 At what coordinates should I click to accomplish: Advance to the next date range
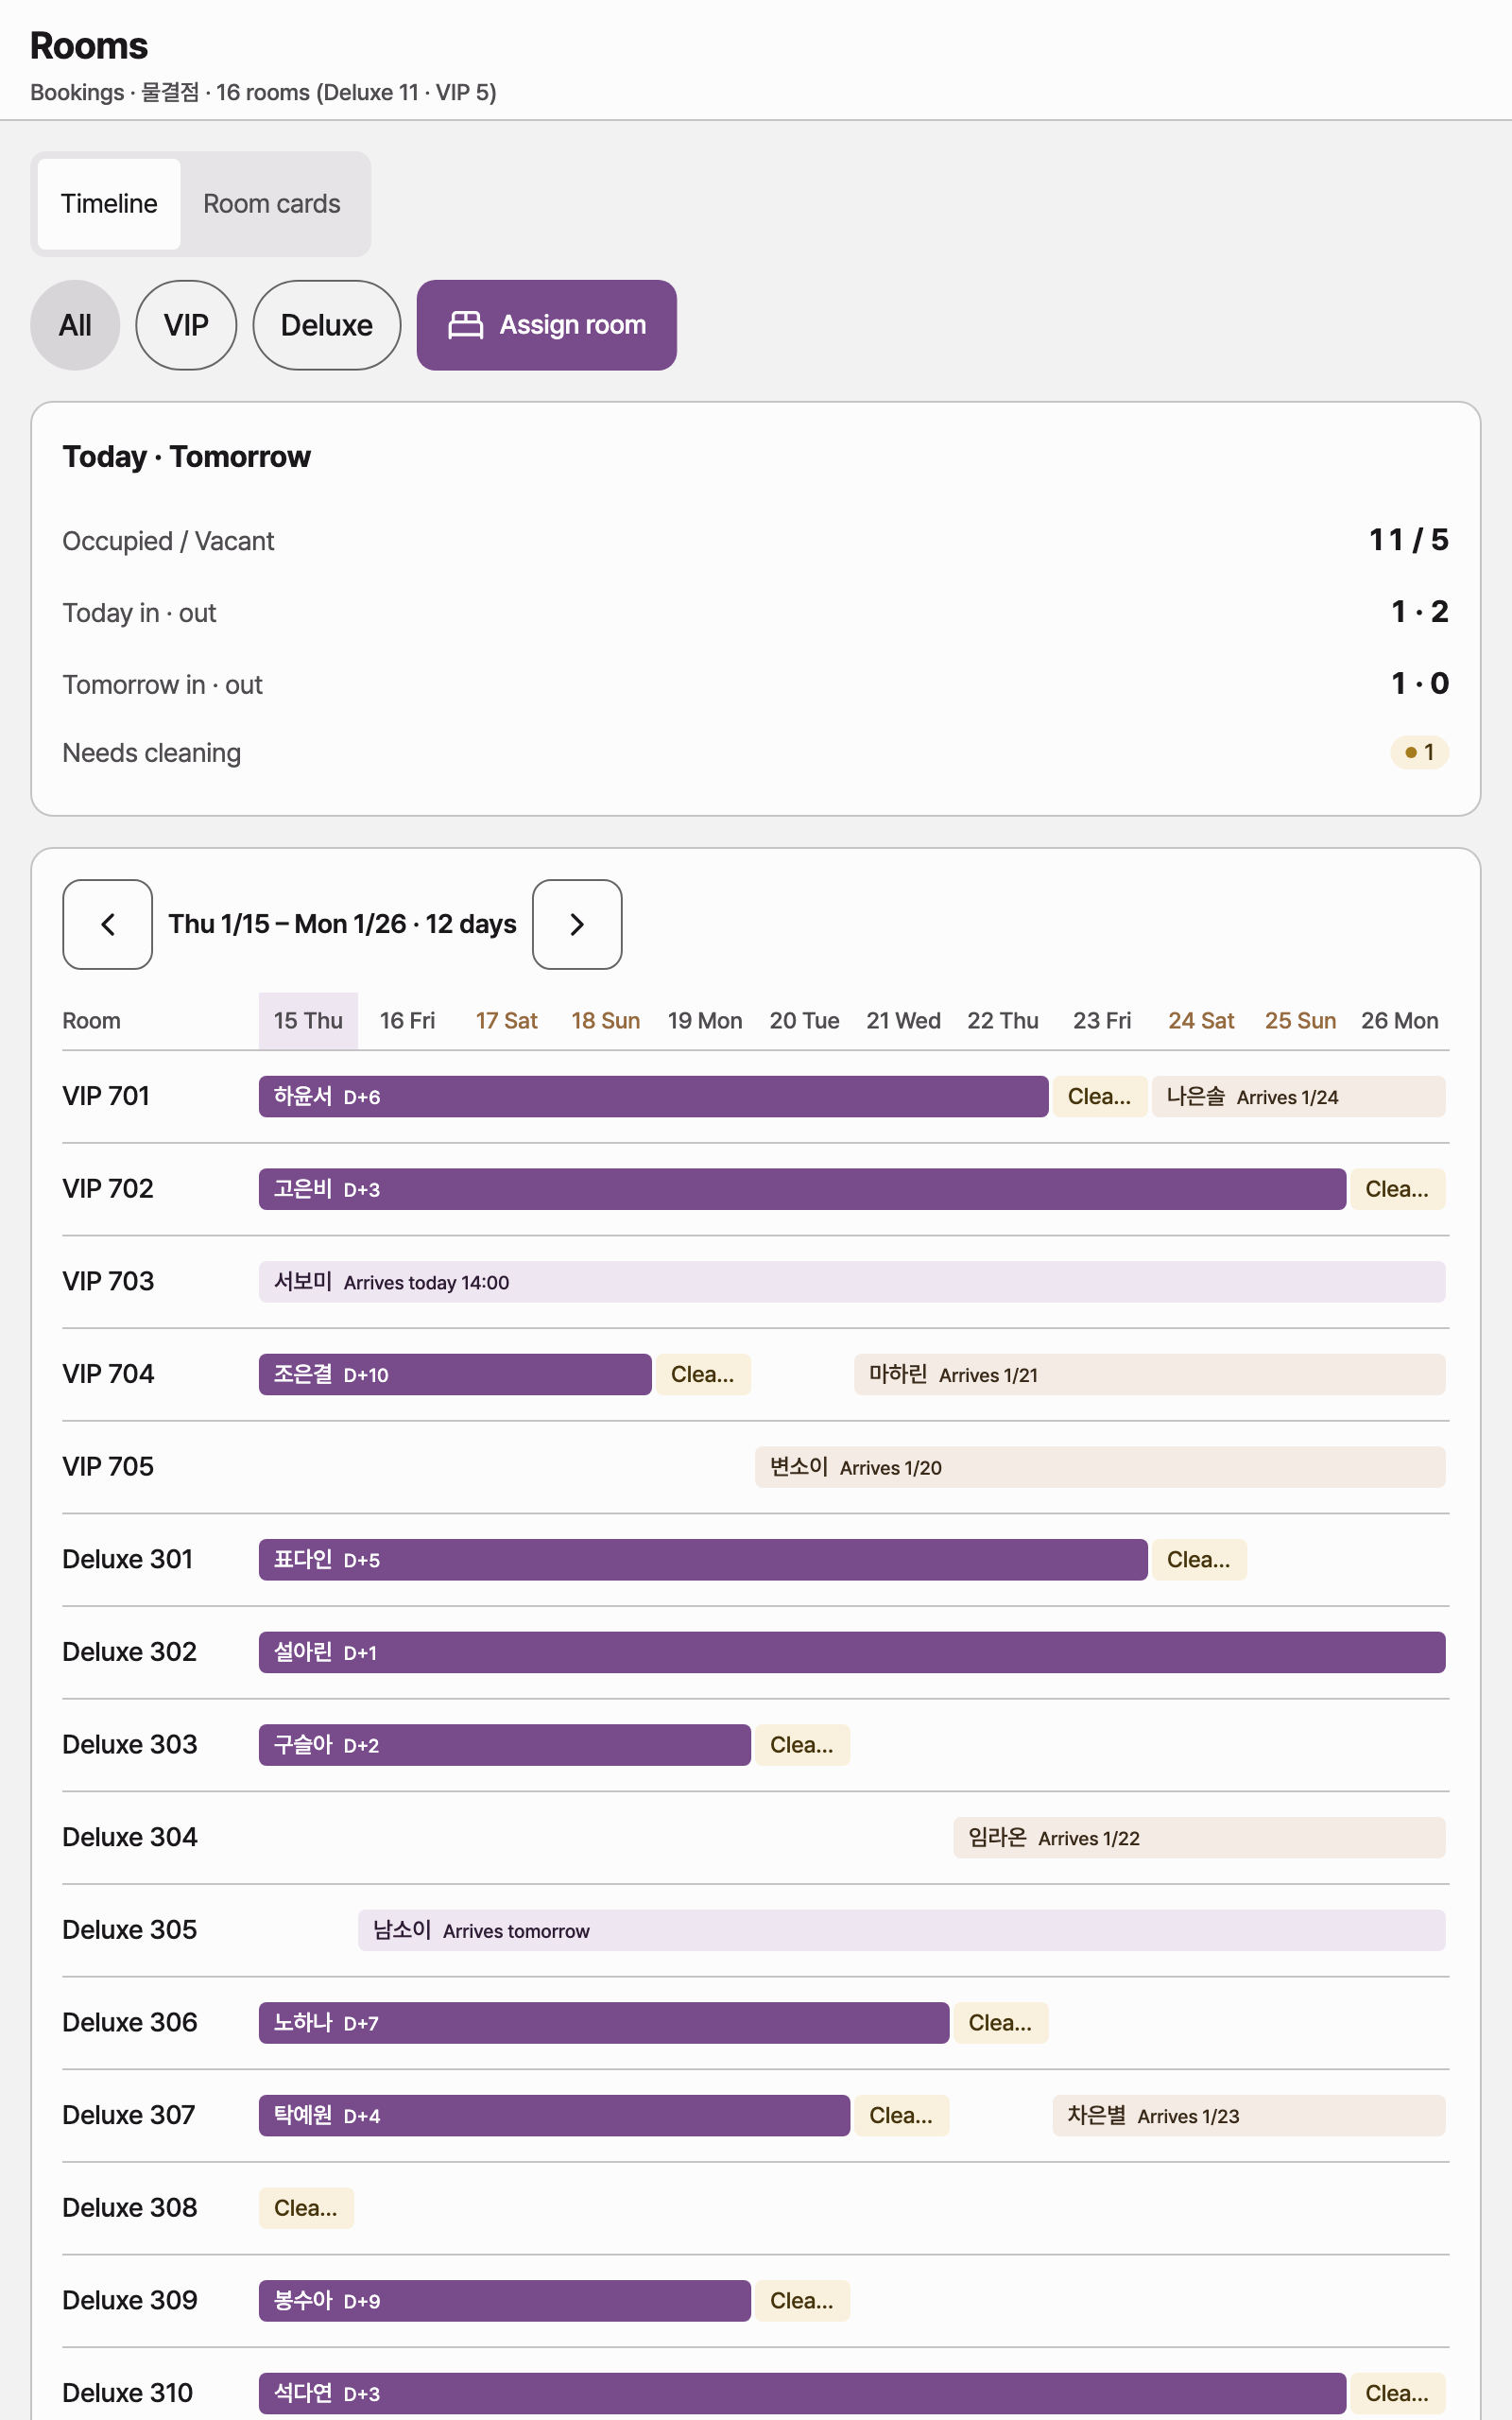coord(577,924)
